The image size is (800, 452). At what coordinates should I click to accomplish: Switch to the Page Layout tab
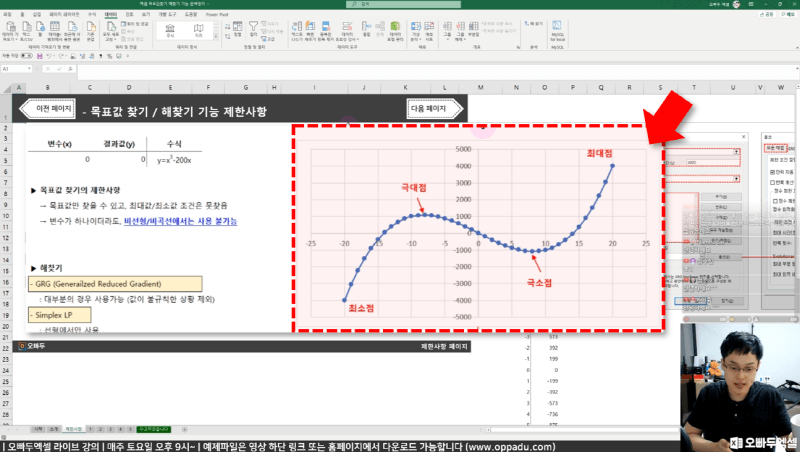pos(64,14)
